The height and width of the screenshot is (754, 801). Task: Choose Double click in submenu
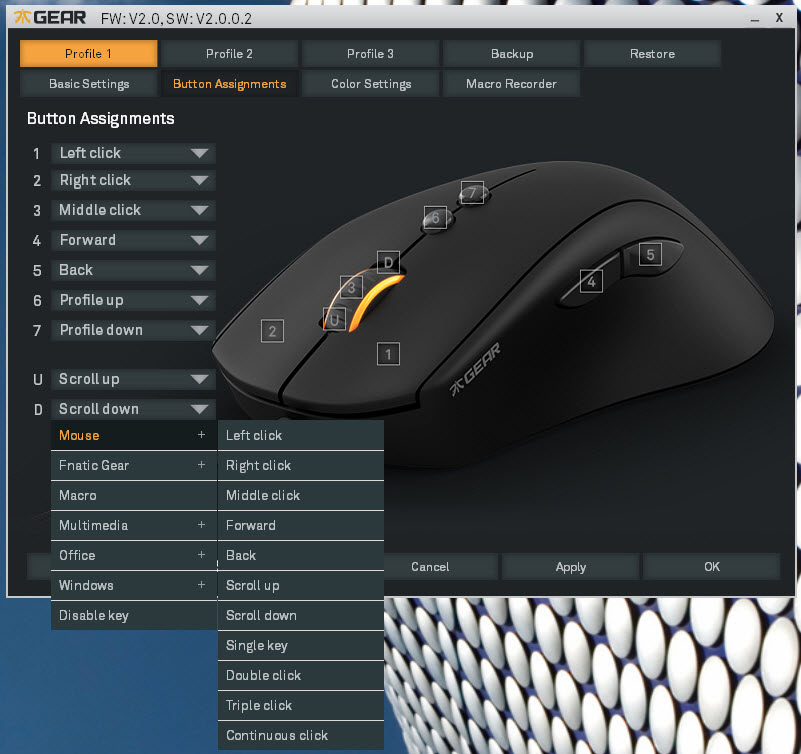coord(301,675)
